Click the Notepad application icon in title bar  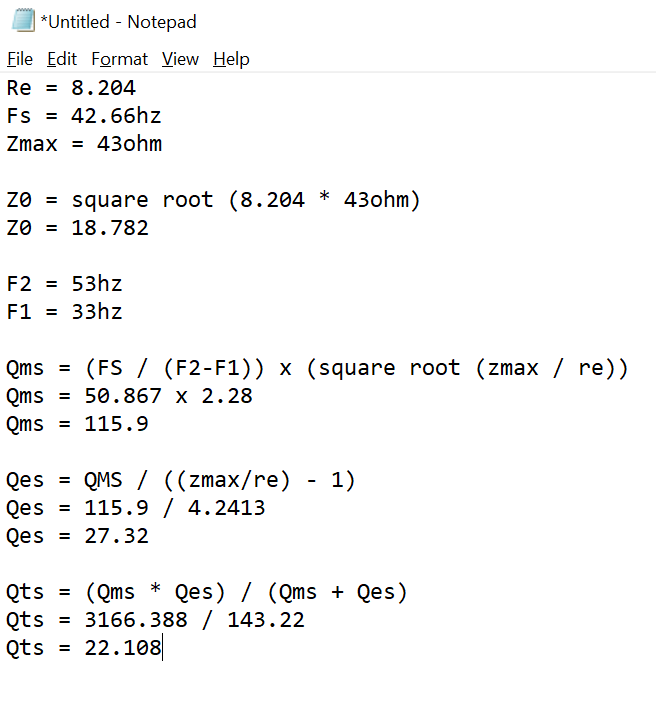pyautogui.click(x=23, y=20)
